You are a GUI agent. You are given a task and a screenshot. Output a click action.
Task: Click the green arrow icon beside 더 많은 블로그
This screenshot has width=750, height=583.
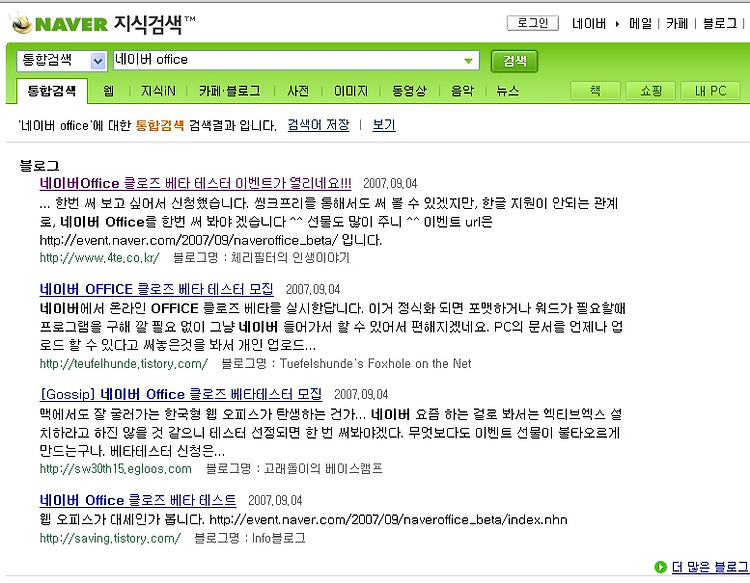coord(660,567)
